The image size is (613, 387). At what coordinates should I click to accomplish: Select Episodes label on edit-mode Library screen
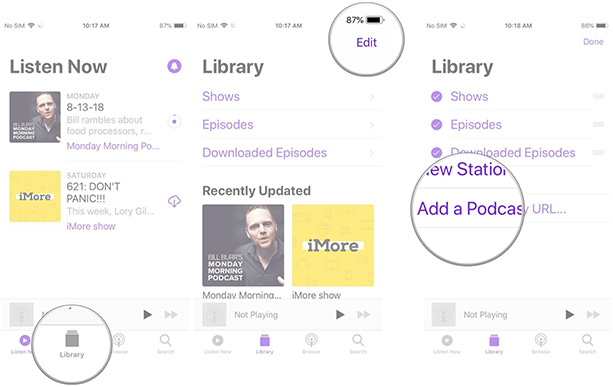click(476, 125)
